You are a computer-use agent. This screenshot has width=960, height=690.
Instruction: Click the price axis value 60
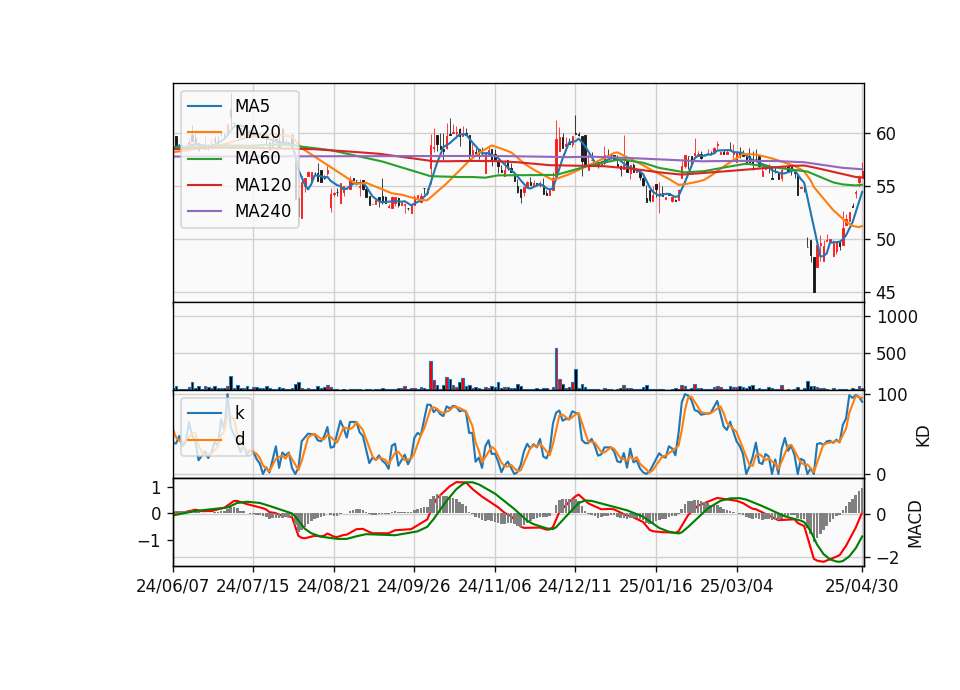point(885,134)
